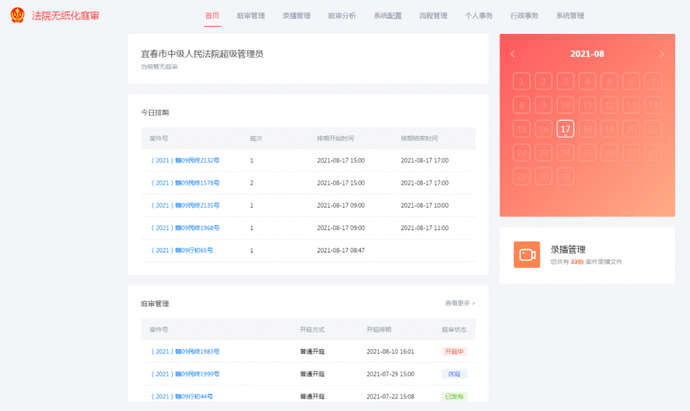Select day 17 in the calendar
This screenshot has width=690, height=411.
(565, 129)
